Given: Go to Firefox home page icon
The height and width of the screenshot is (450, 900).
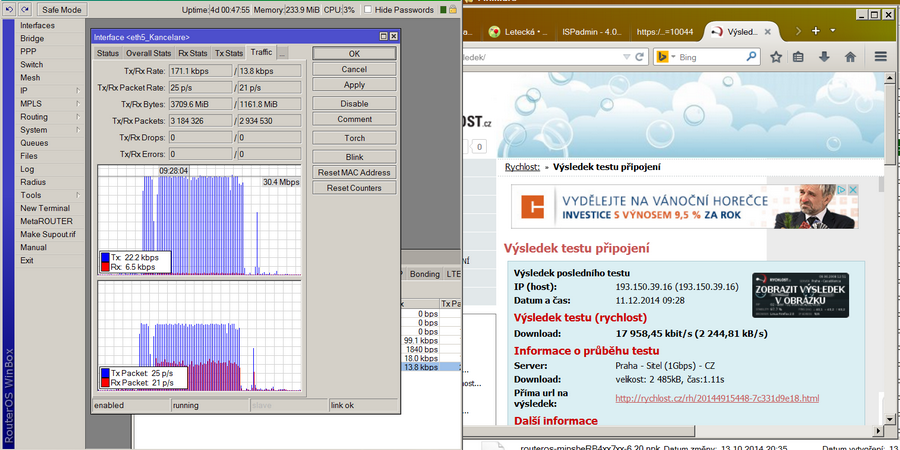Looking at the screenshot, I should tap(850, 58).
